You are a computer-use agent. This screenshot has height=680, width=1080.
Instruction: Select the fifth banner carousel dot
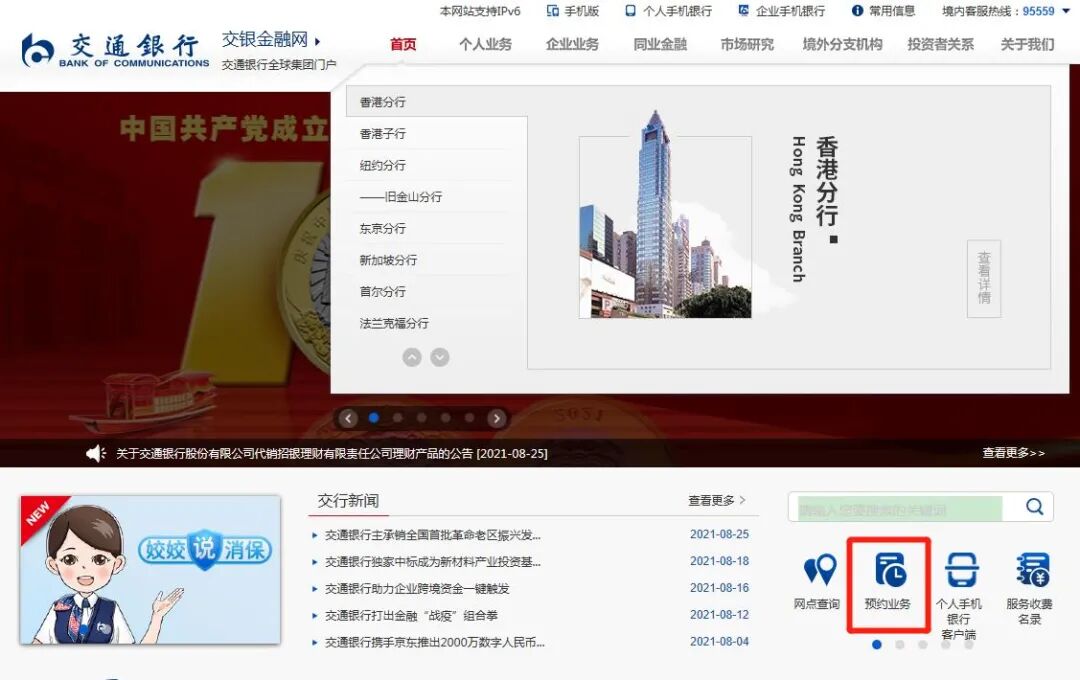click(469, 418)
